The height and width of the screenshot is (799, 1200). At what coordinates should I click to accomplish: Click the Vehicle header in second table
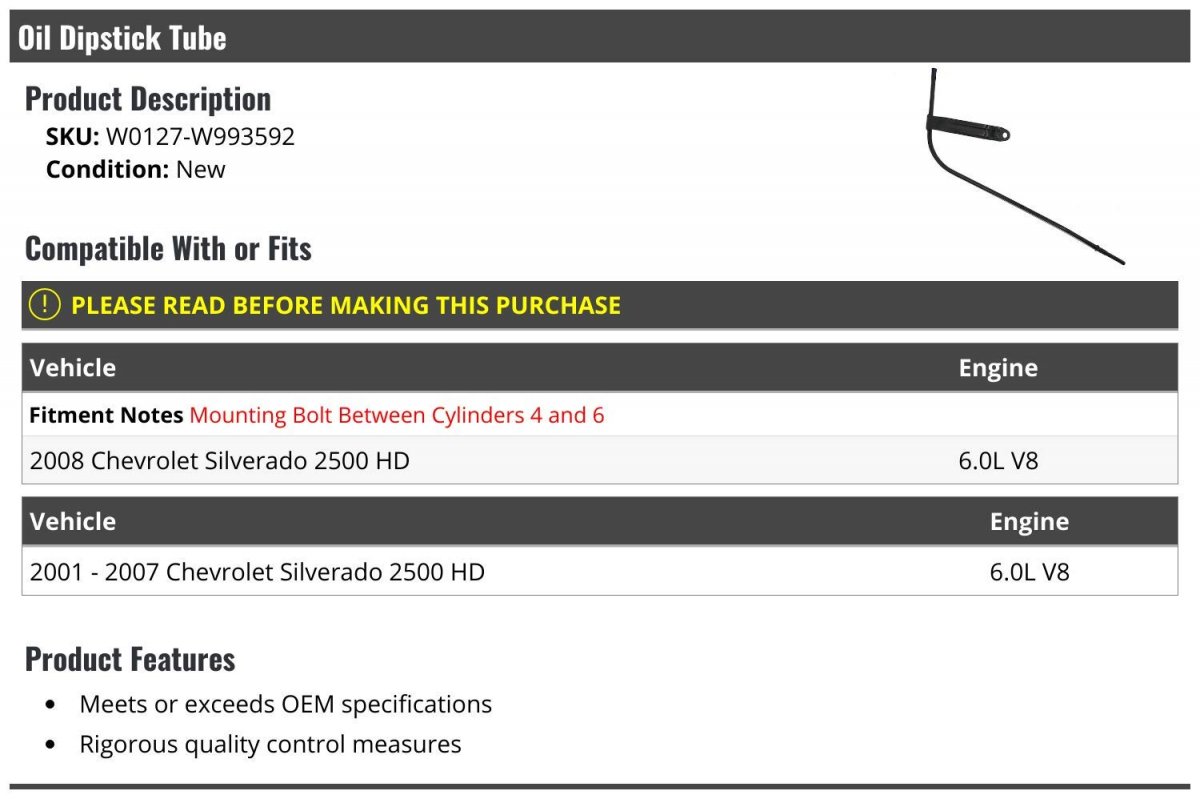73,521
